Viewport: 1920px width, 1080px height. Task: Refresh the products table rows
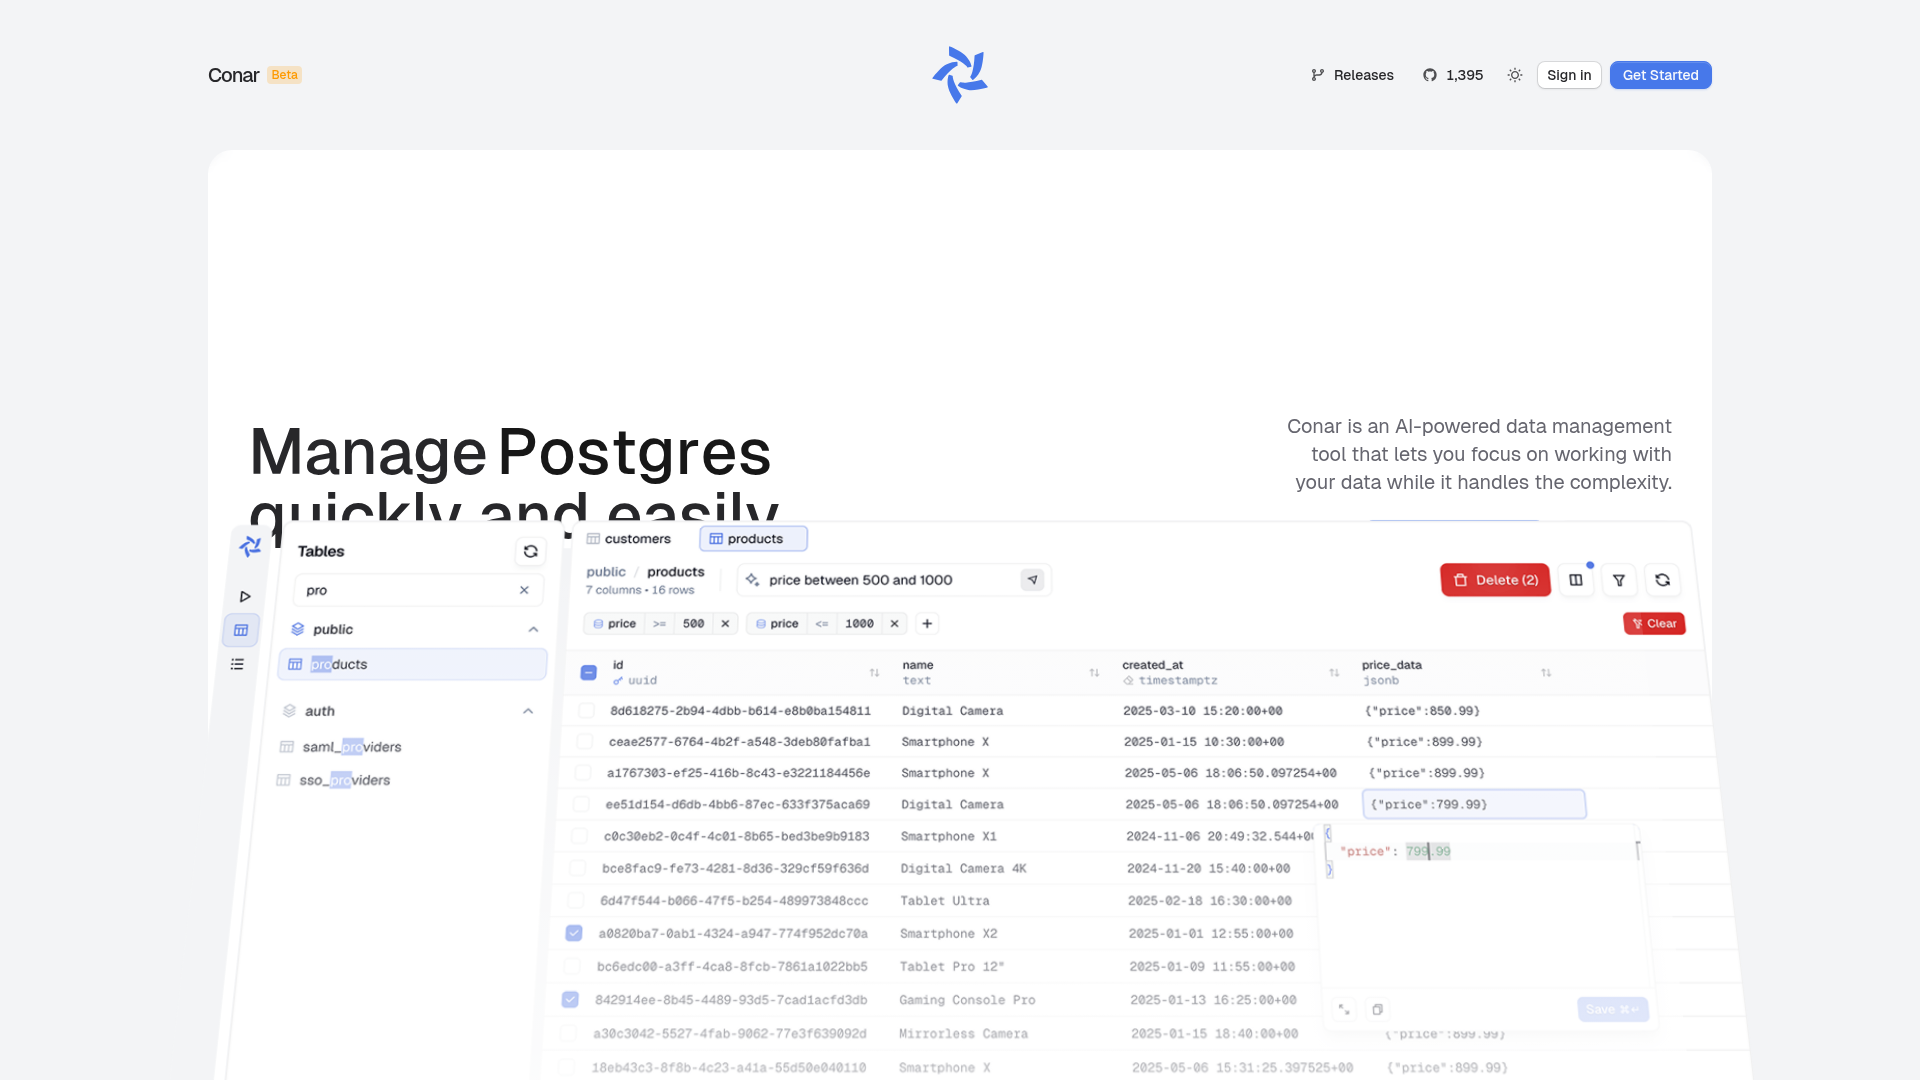pyautogui.click(x=1662, y=580)
